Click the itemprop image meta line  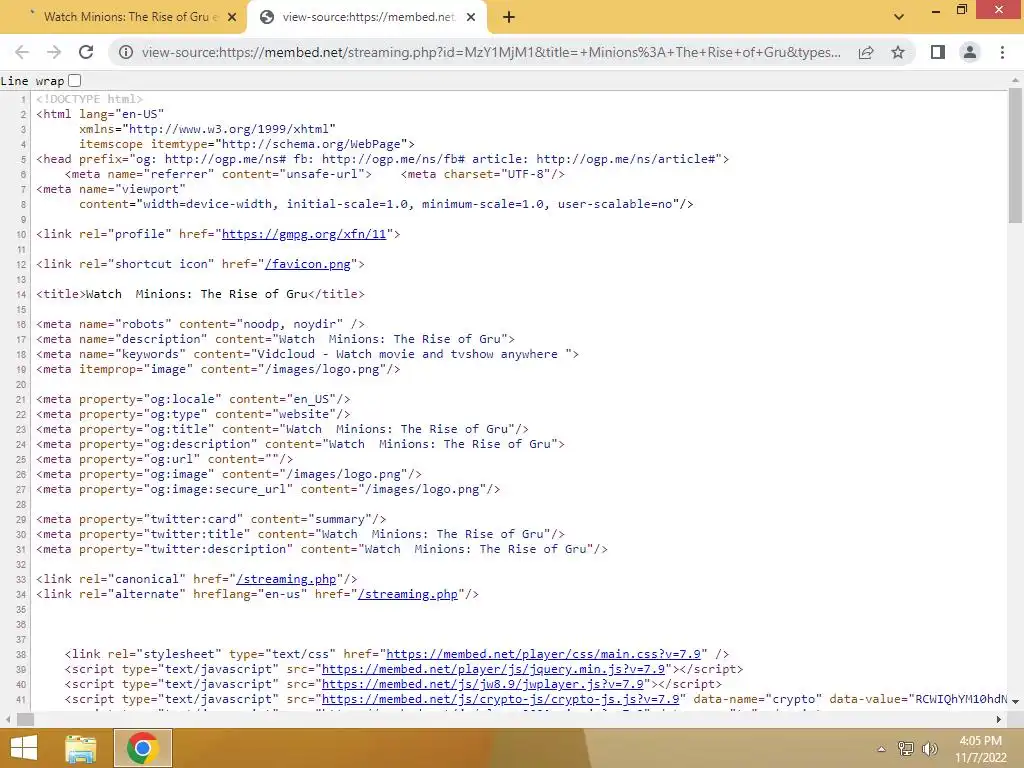218,369
